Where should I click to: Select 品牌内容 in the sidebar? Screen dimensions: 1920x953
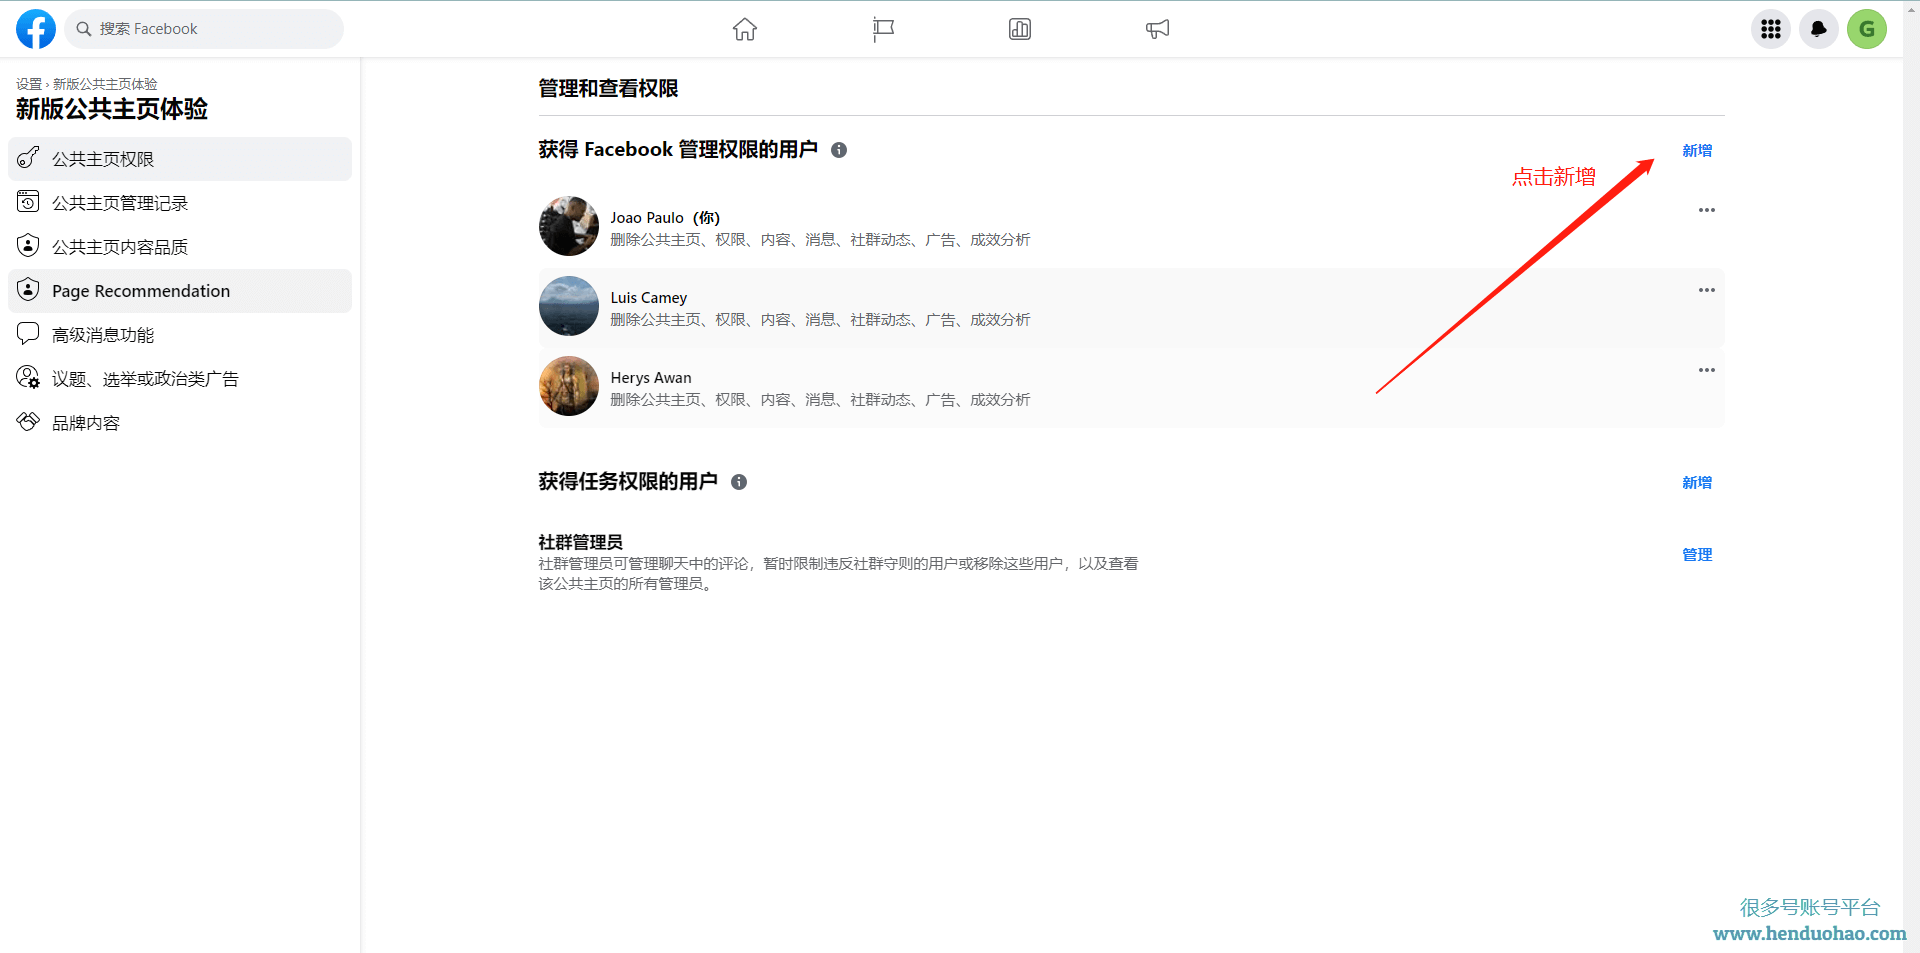pyautogui.click(x=180, y=423)
